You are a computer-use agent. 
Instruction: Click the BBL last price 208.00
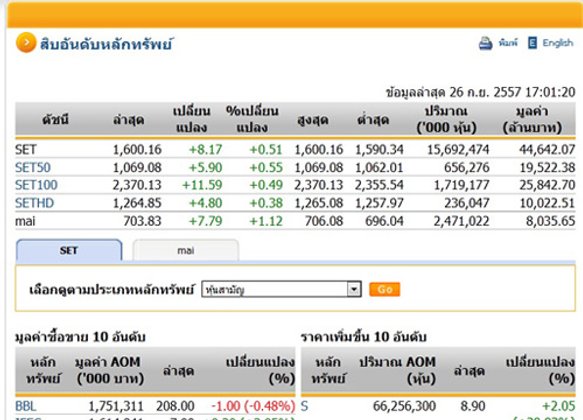pos(175,406)
